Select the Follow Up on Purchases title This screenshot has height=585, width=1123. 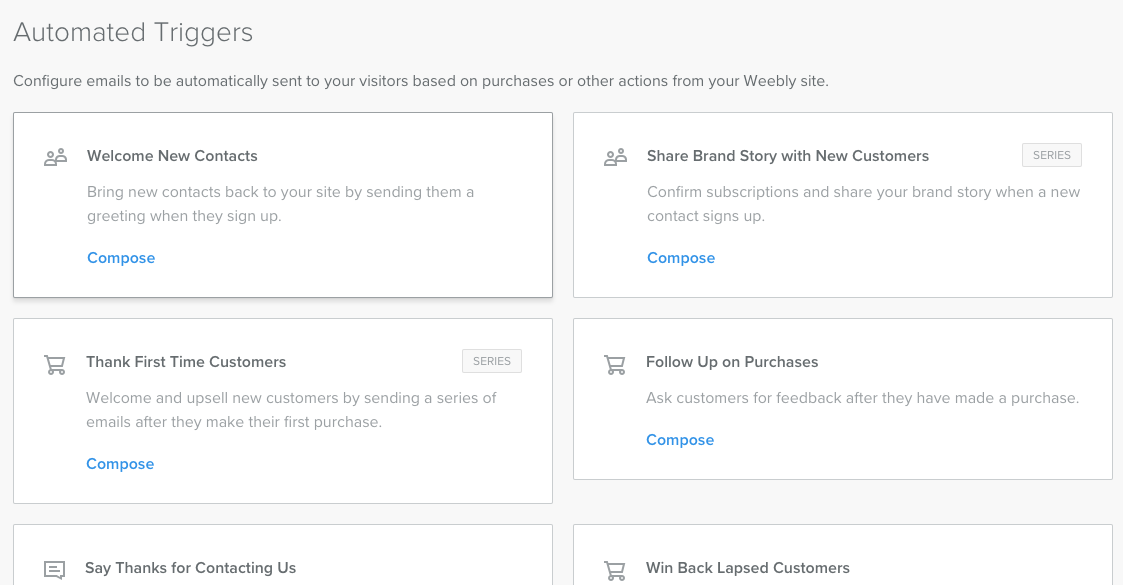[x=732, y=362]
